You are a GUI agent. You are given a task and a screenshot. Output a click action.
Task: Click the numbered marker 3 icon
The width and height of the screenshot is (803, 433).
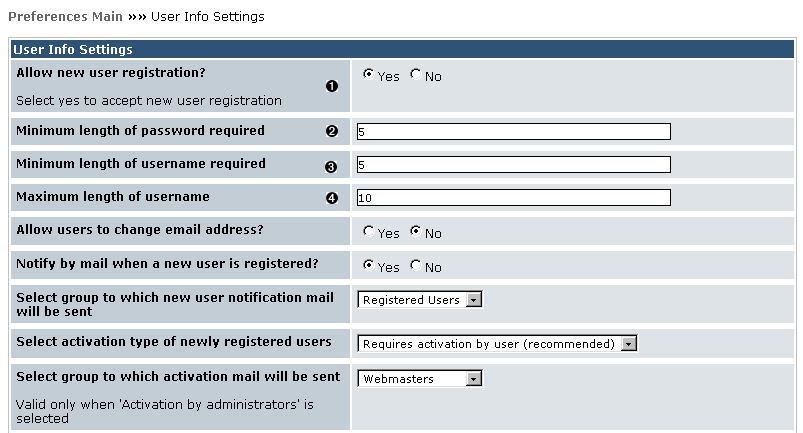pos(333,166)
